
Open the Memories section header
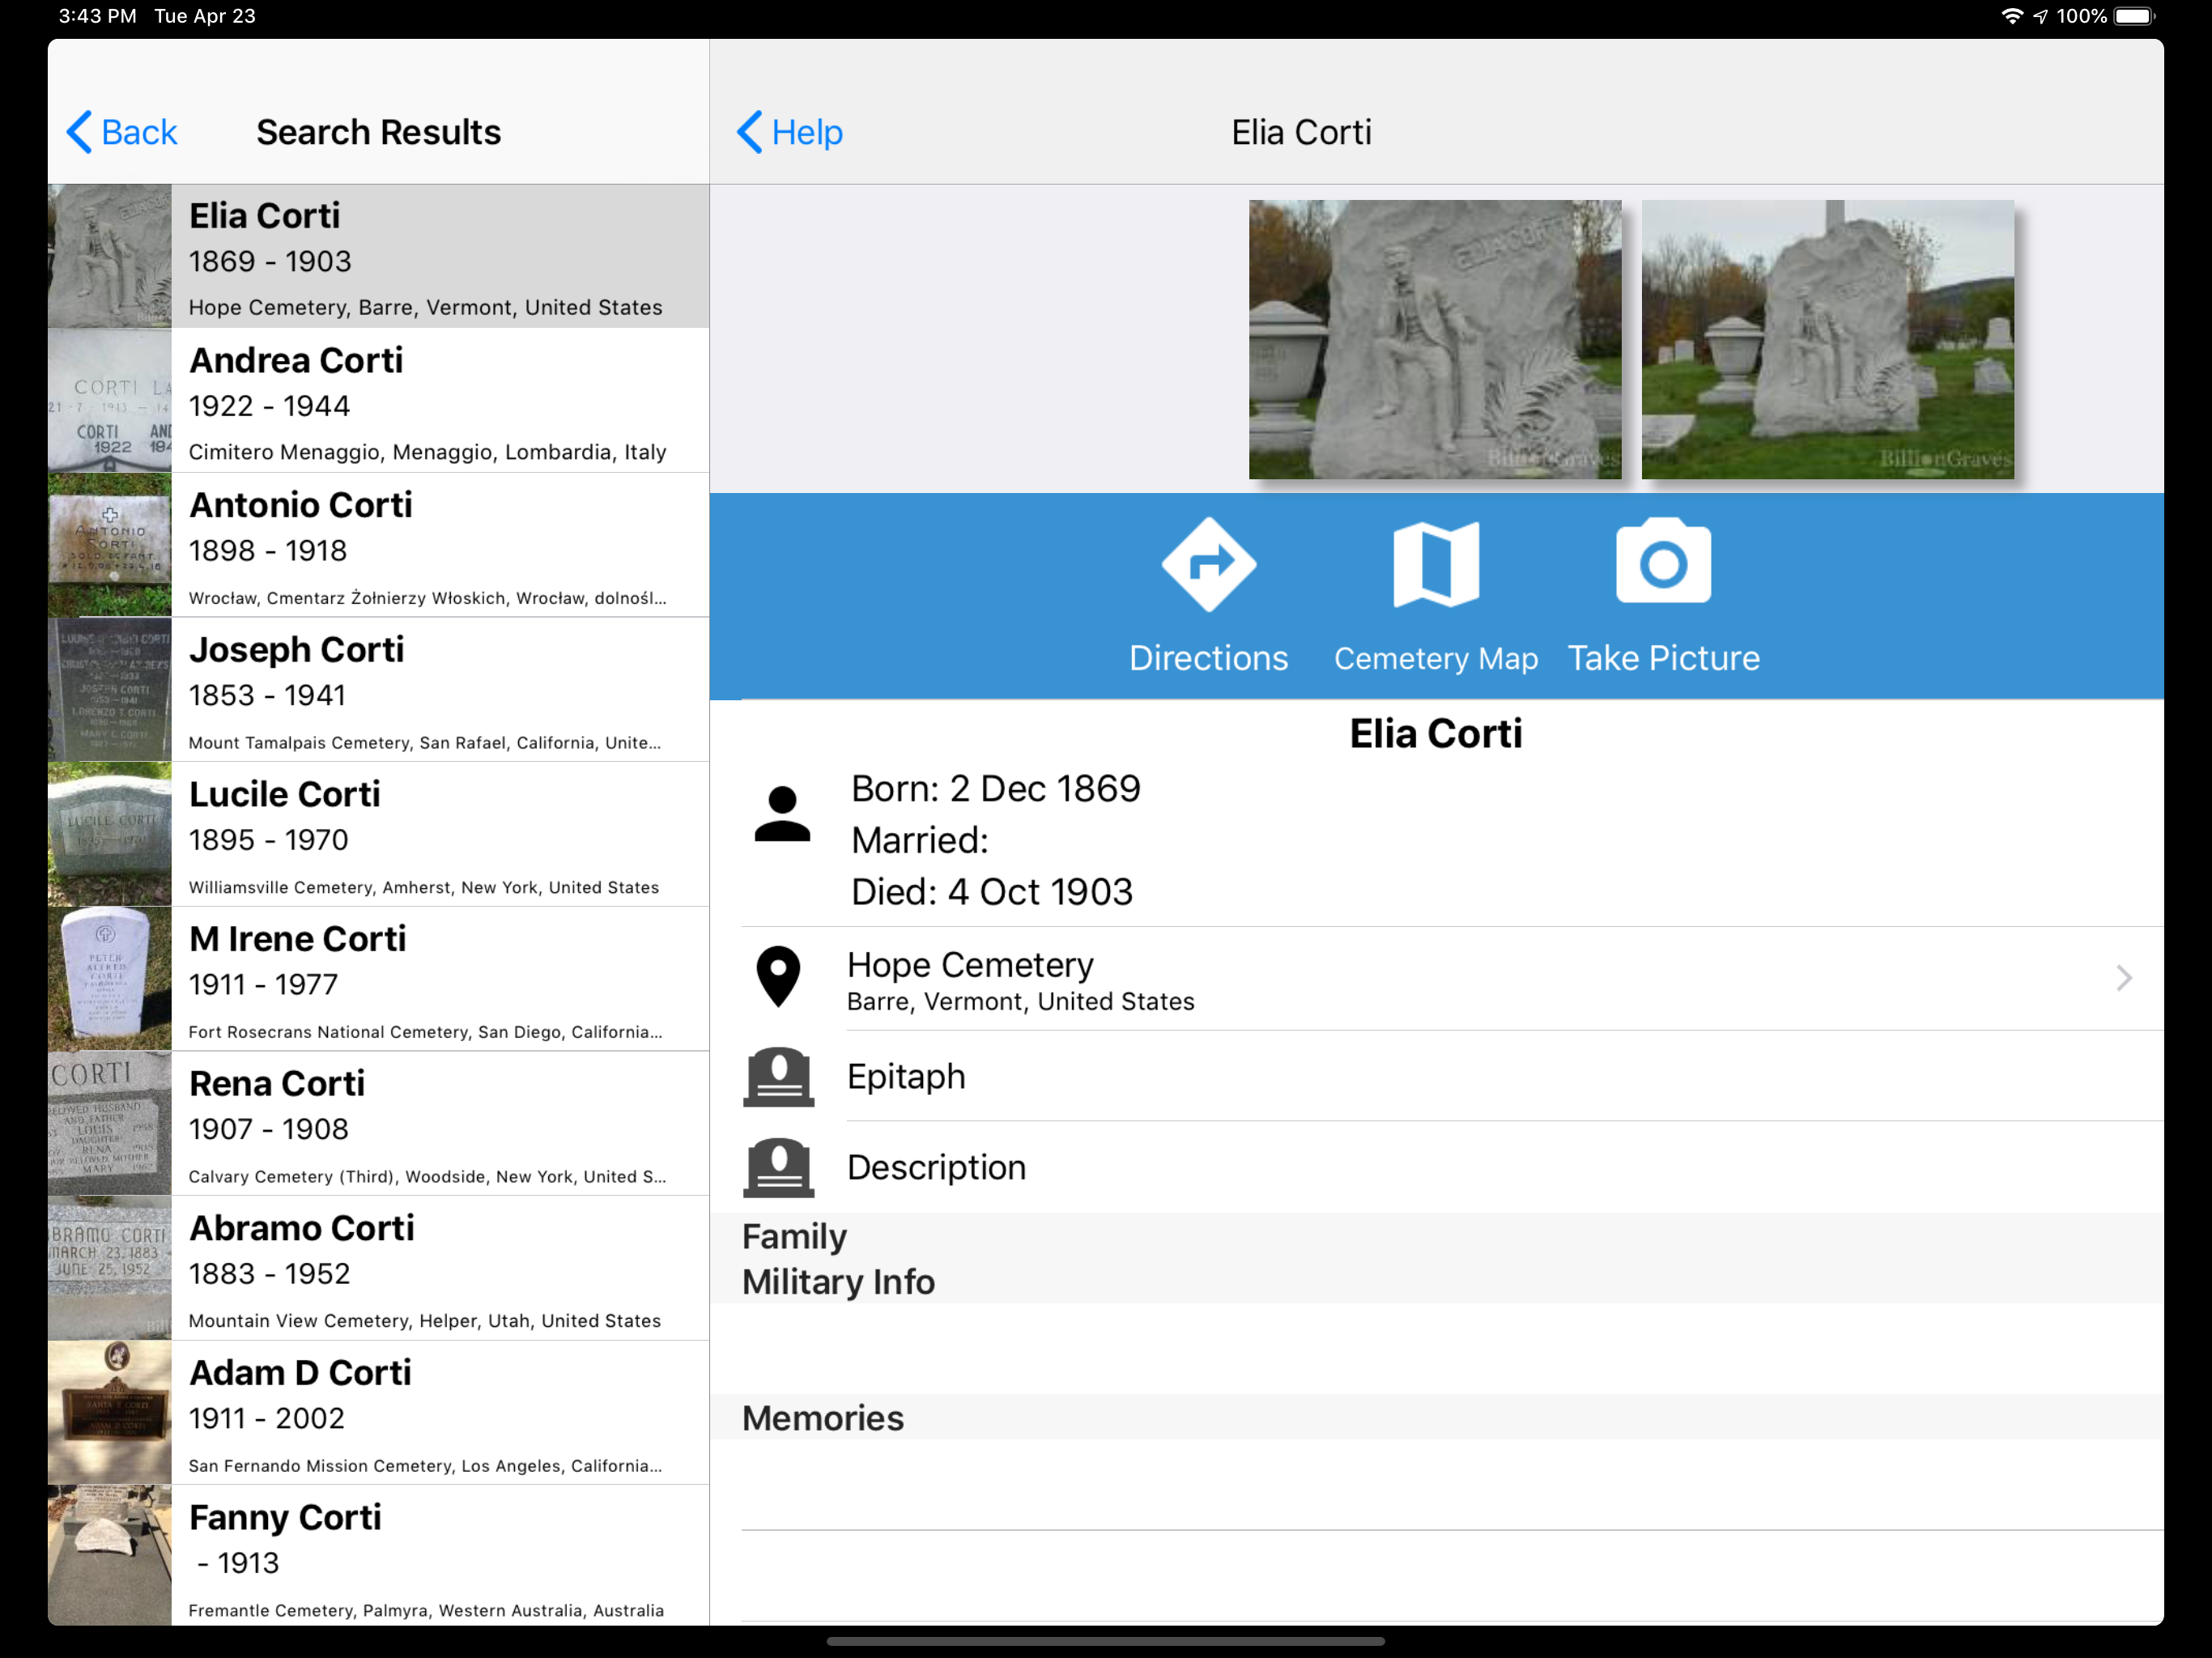pos(822,1418)
